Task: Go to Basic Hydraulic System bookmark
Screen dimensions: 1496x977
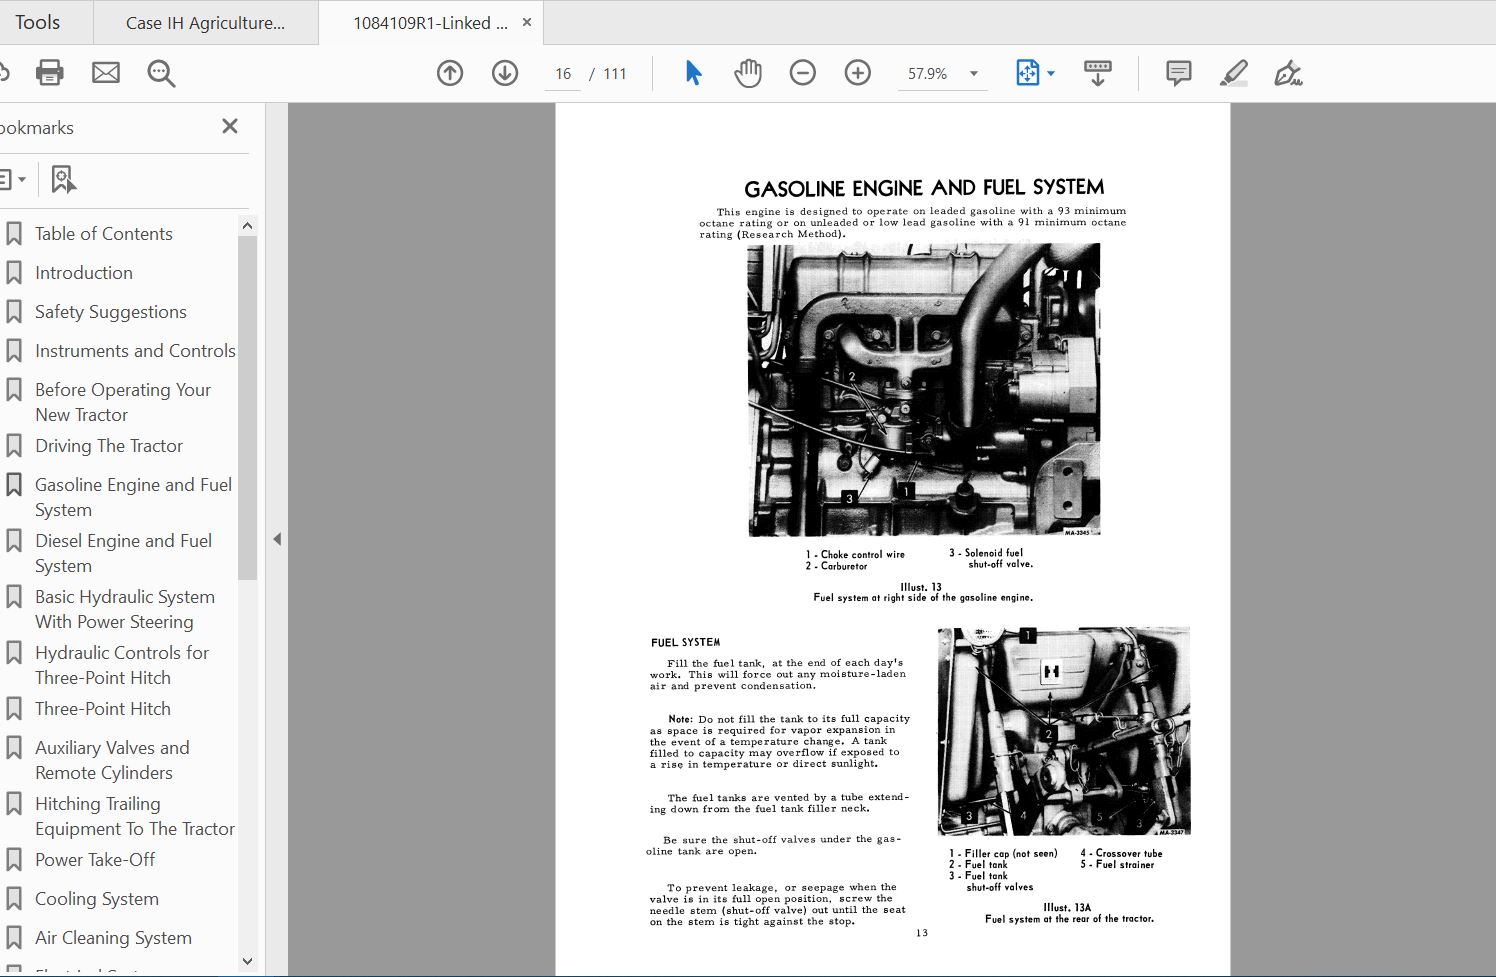Action: 125,609
